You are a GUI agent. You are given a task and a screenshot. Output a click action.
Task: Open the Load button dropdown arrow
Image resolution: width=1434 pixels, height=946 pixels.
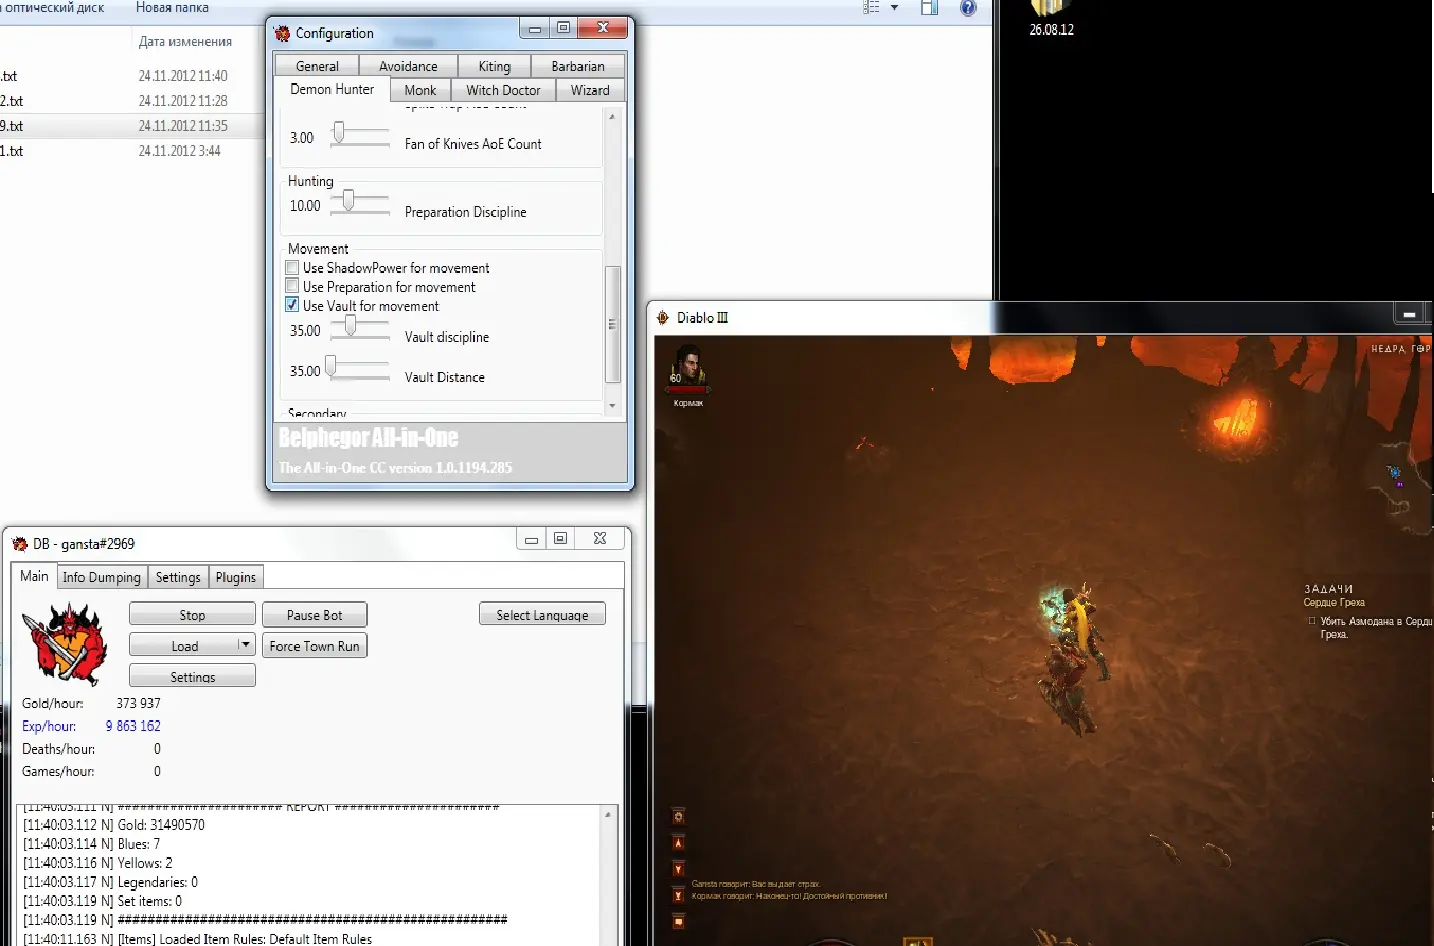[245, 645]
